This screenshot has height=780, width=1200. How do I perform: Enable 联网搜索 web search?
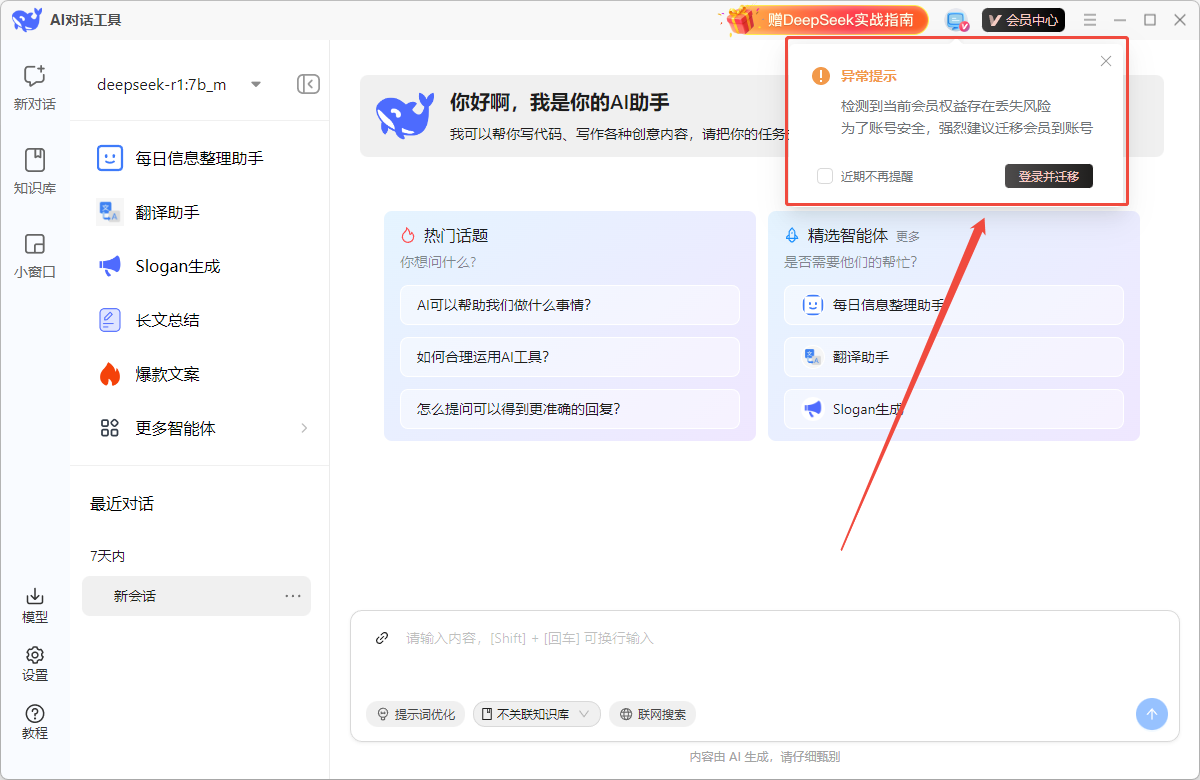click(x=652, y=714)
